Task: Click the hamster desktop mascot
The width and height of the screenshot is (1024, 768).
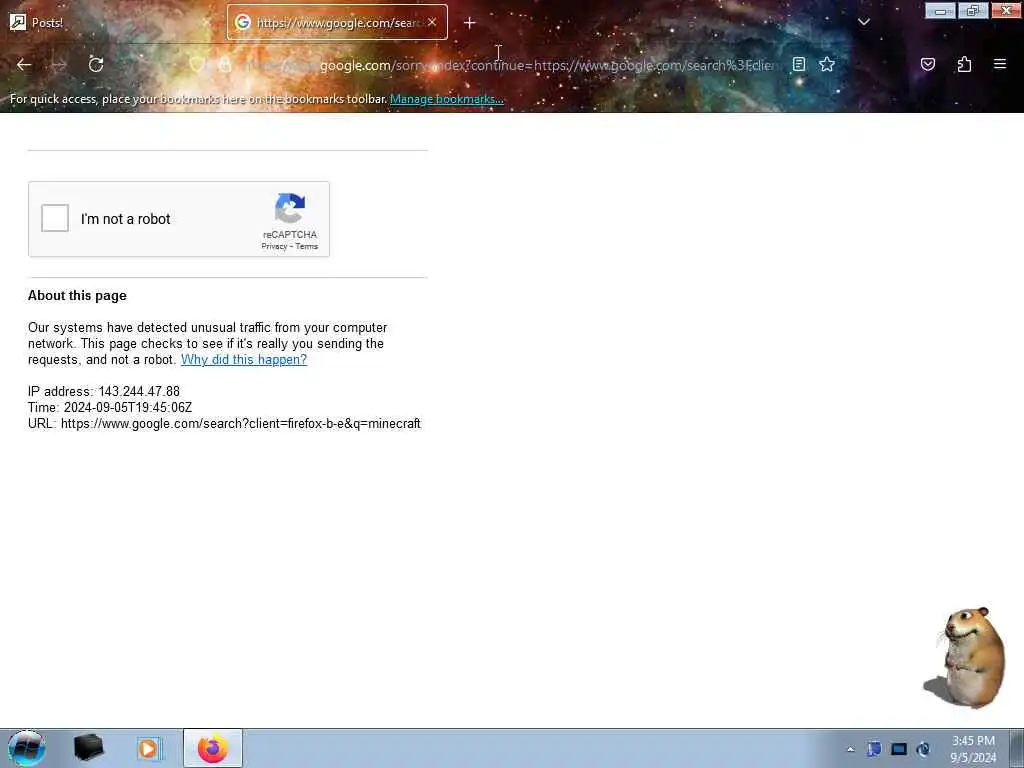Action: [965, 657]
